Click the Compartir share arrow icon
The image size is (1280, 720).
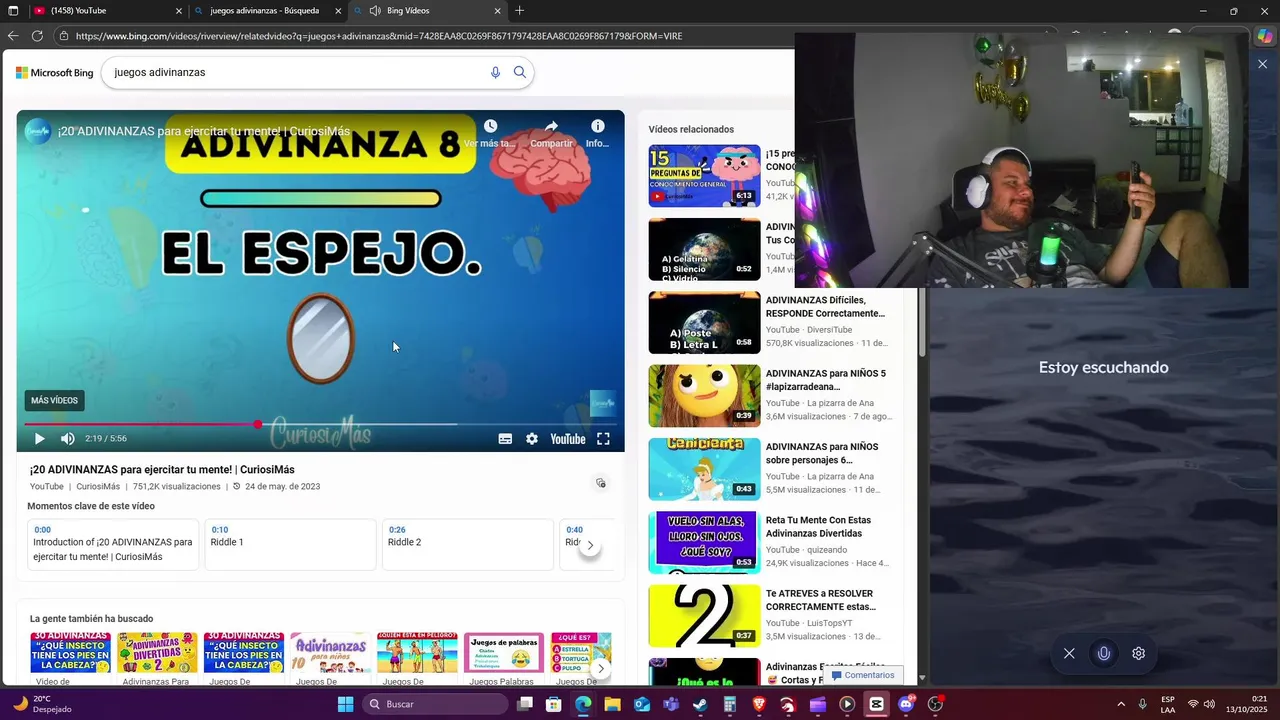[551, 126]
